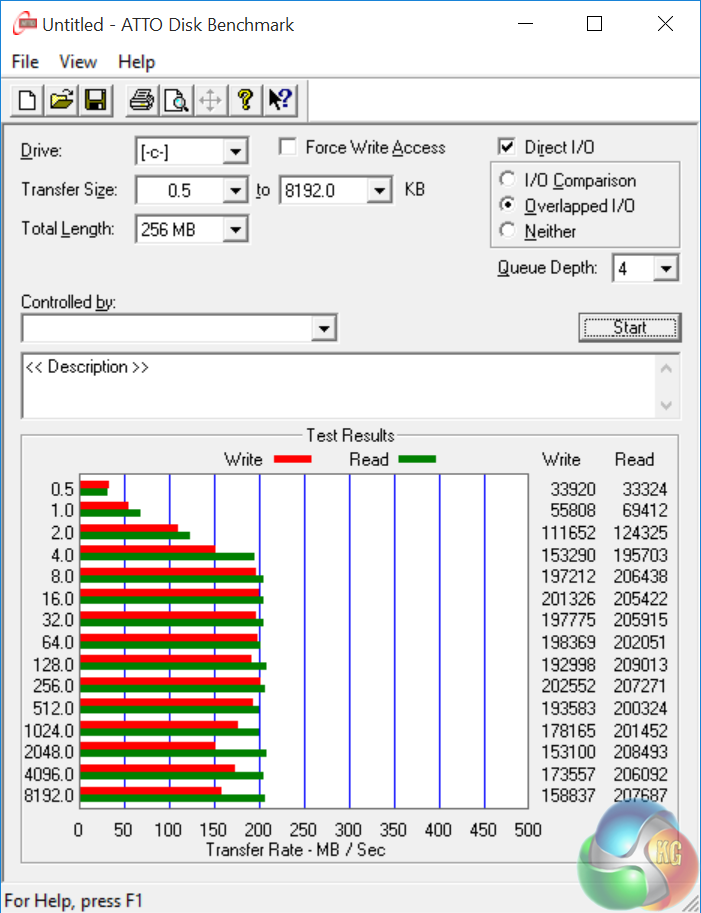Click the Print toolbar icon
Image resolution: width=701 pixels, height=913 pixels.
[x=141, y=100]
